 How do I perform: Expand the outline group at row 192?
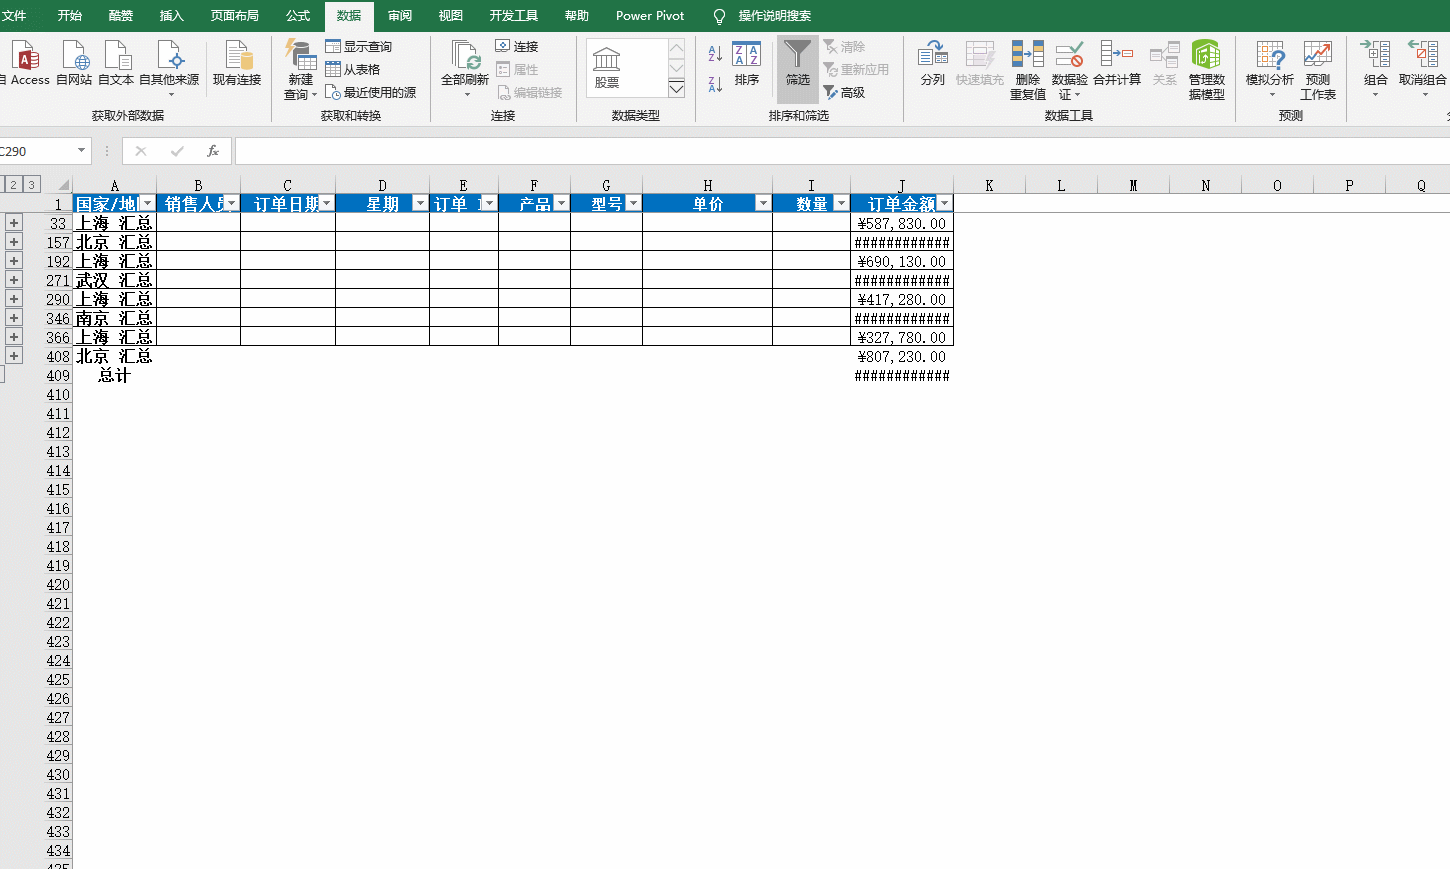[14, 261]
